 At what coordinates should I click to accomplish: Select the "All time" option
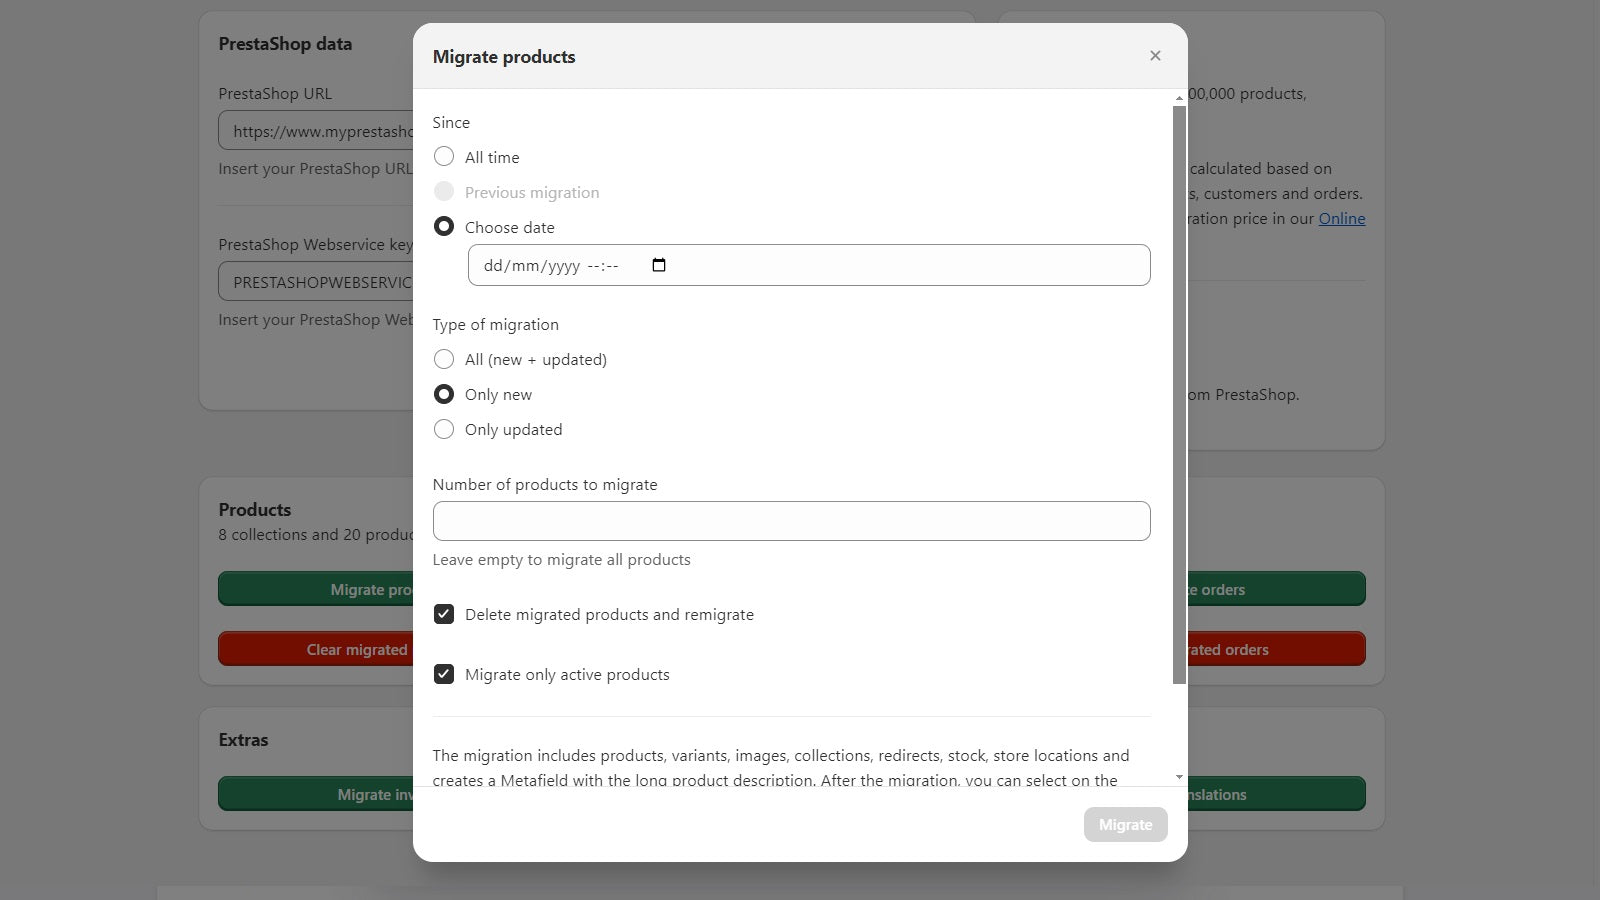tap(444, 156)
